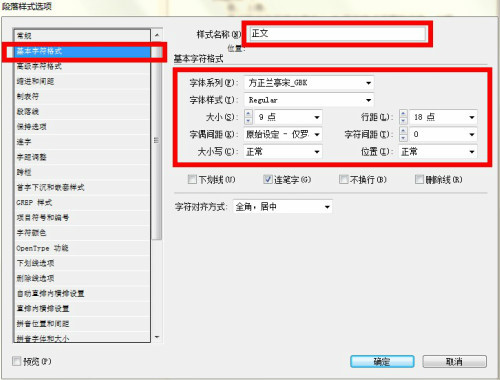Open 下划线选项 category

pos(82,263)
